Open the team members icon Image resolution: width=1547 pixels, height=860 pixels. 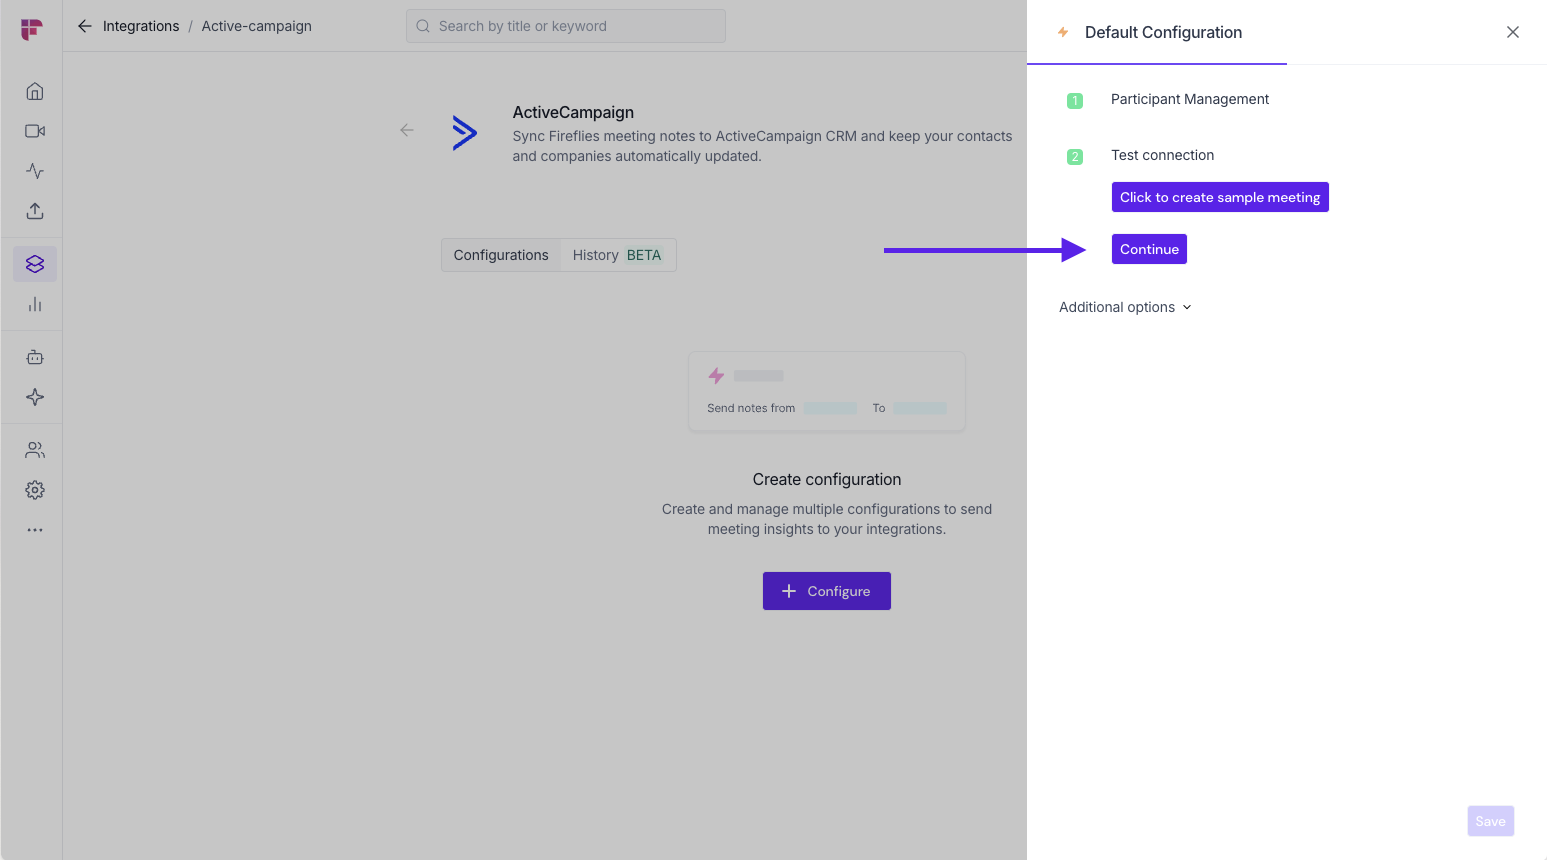35,450
